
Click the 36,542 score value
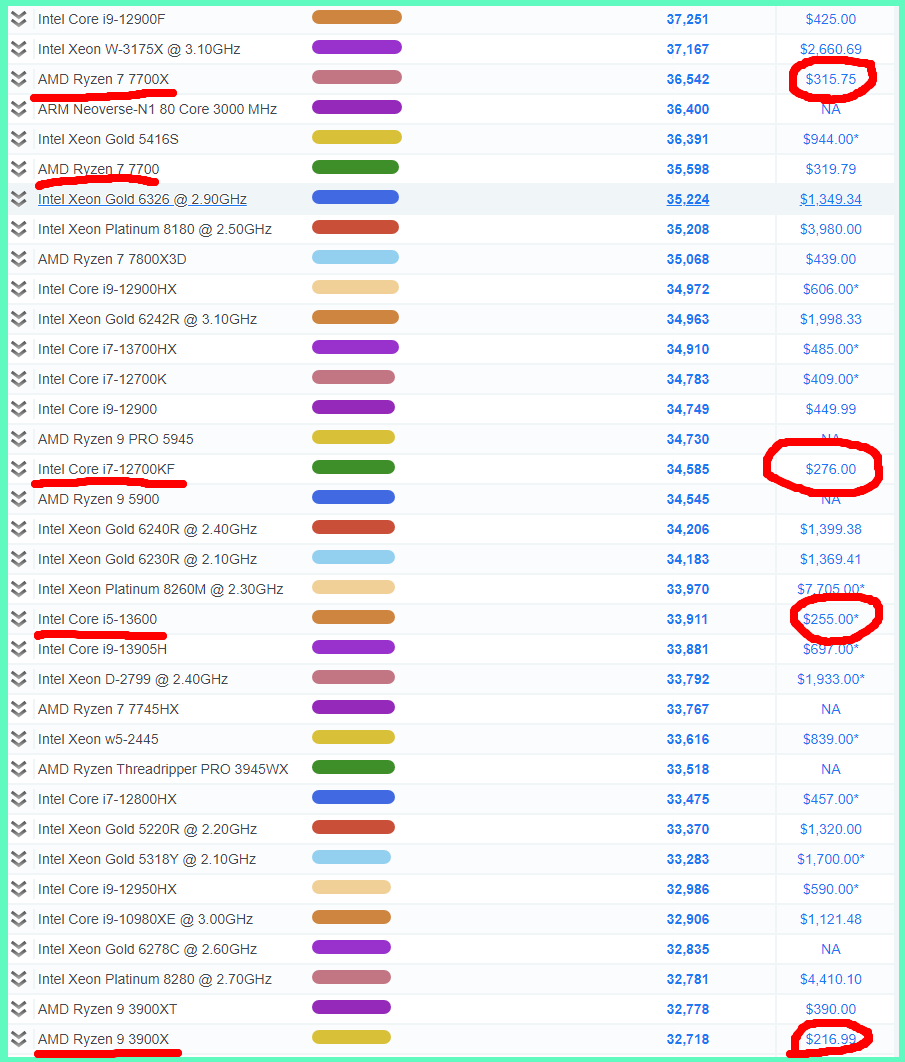coord(688,79)
